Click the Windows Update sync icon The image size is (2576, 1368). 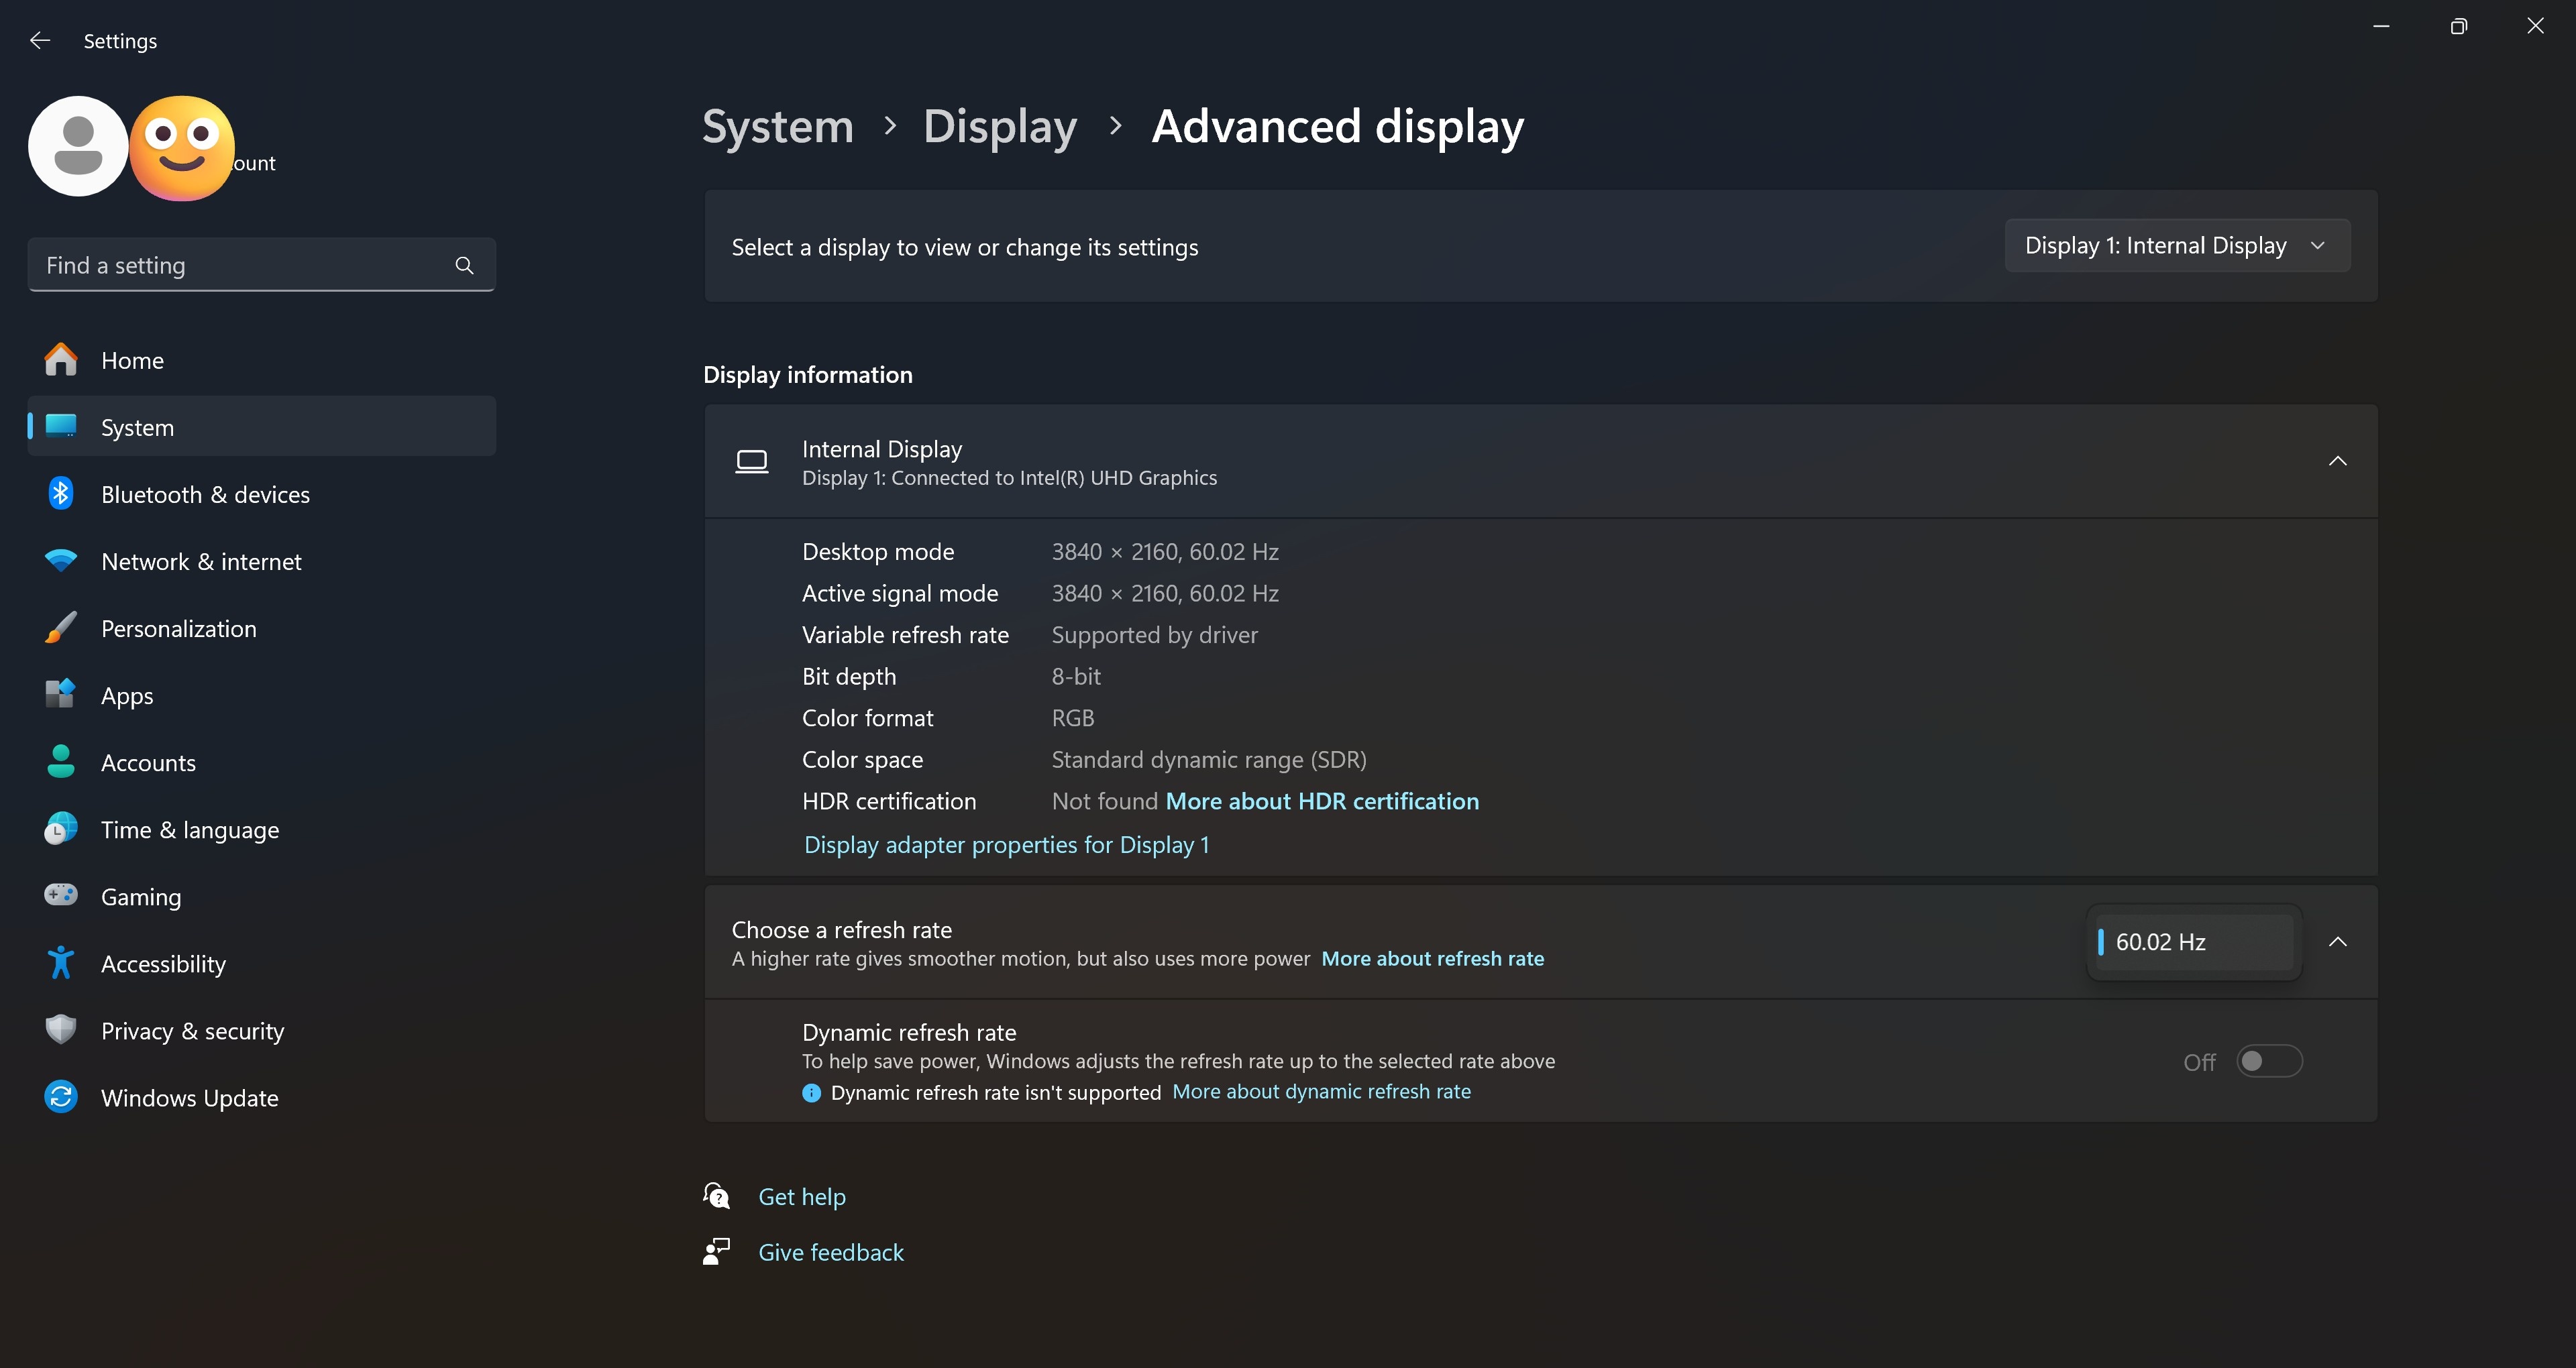[x=61, y=1097]
